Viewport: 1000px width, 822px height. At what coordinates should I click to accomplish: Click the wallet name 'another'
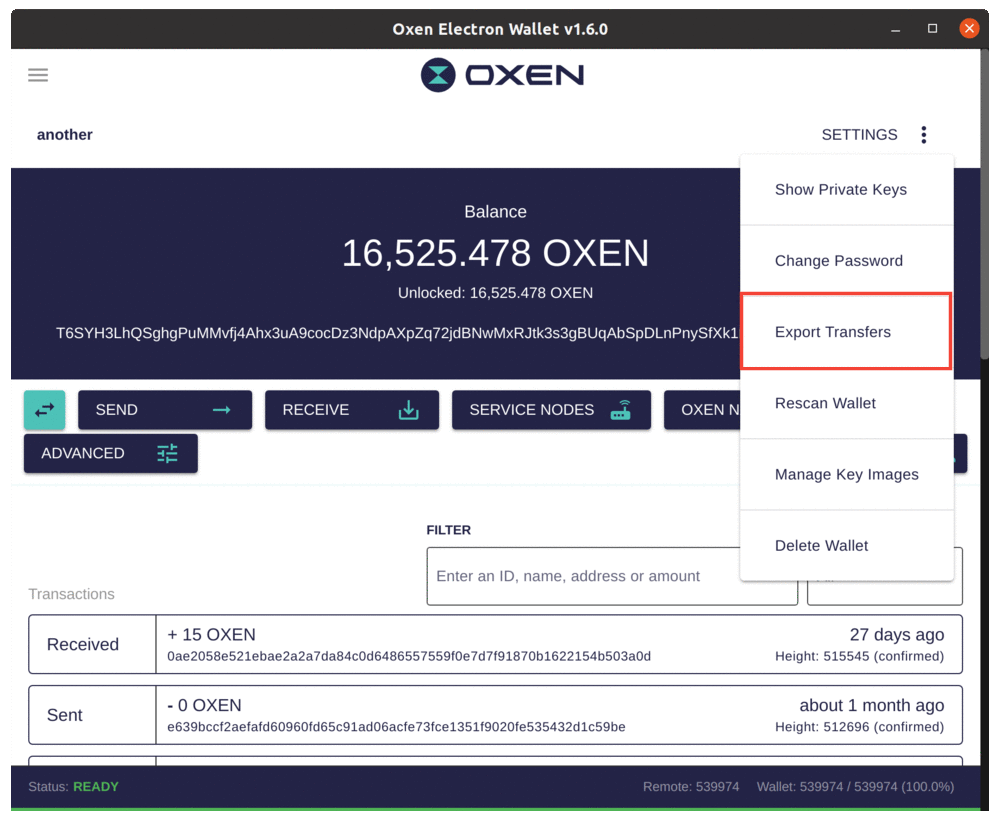click(64, 135)
